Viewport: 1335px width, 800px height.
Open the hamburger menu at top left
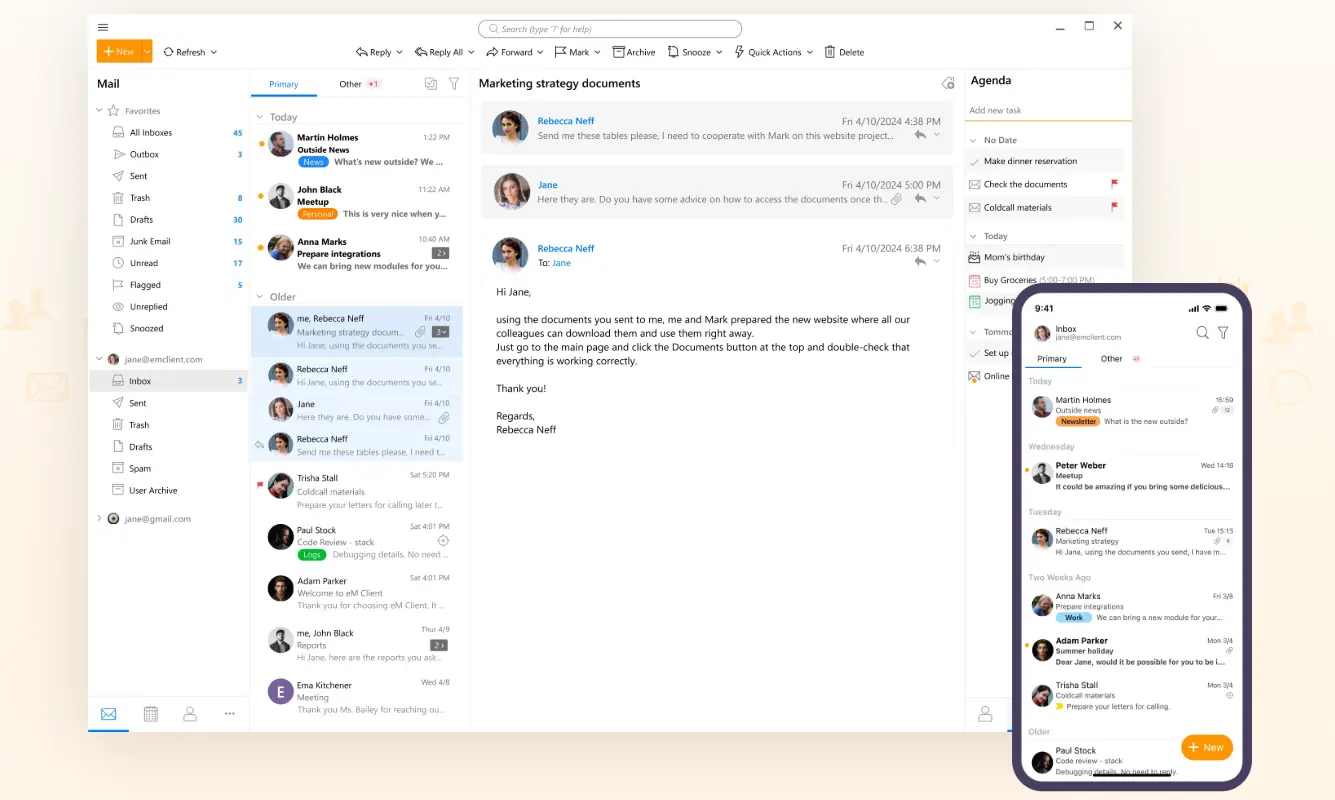click(x=103, y=27)
